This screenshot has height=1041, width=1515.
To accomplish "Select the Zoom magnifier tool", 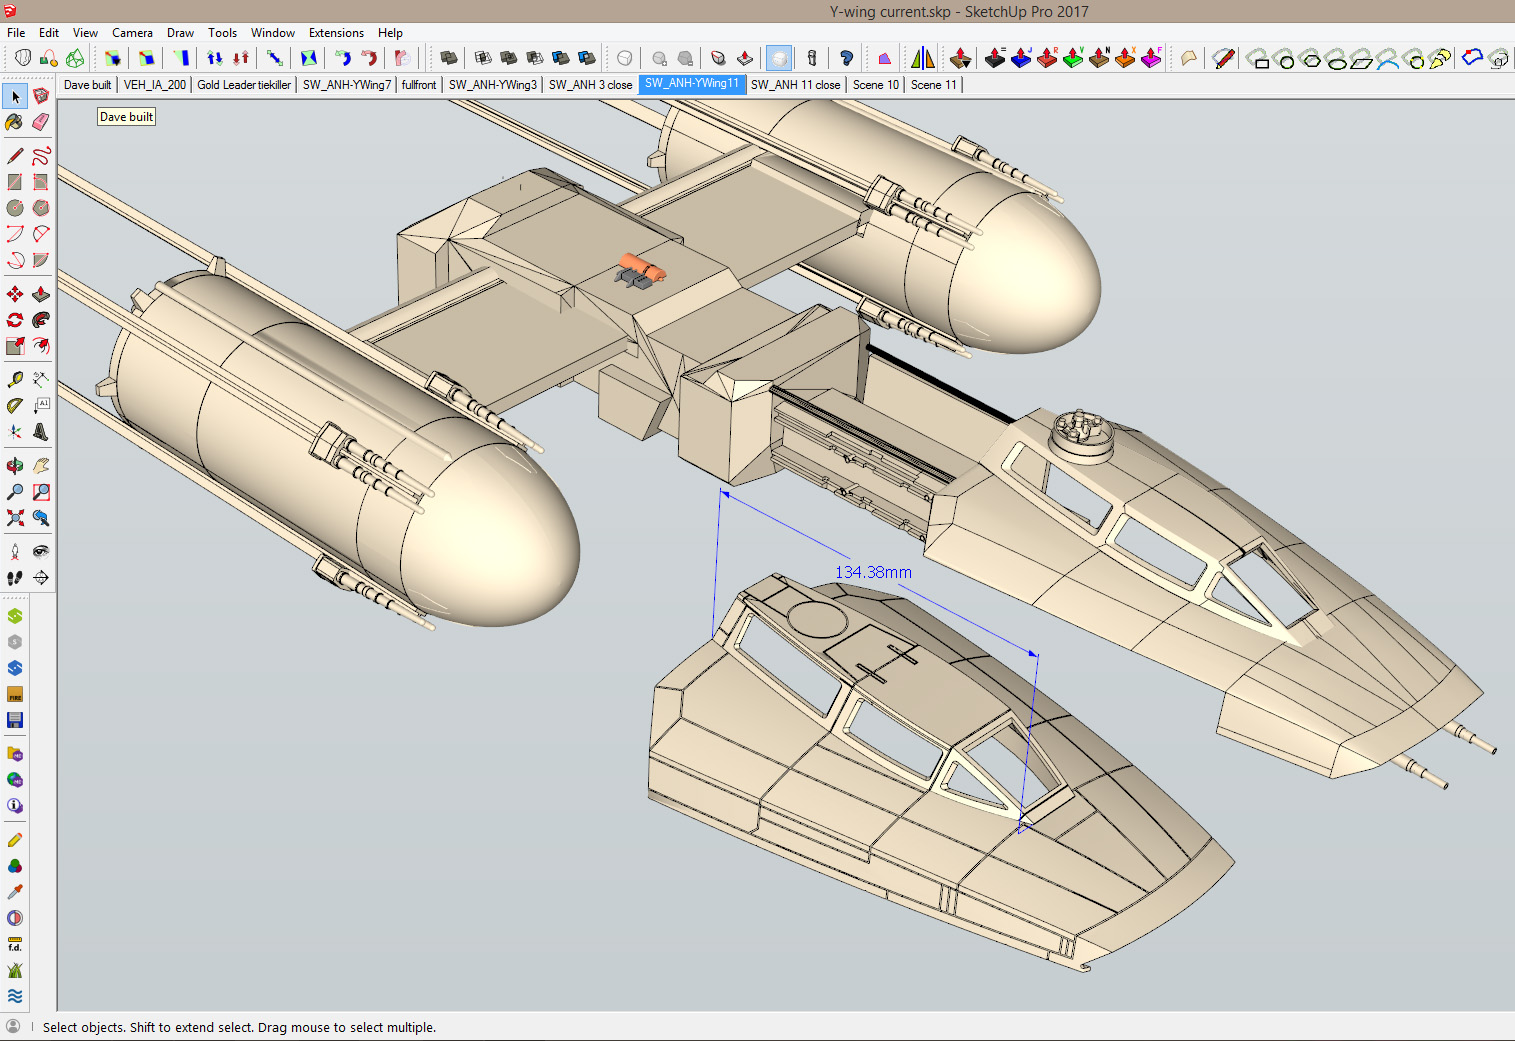I will (x=15, y=492).
